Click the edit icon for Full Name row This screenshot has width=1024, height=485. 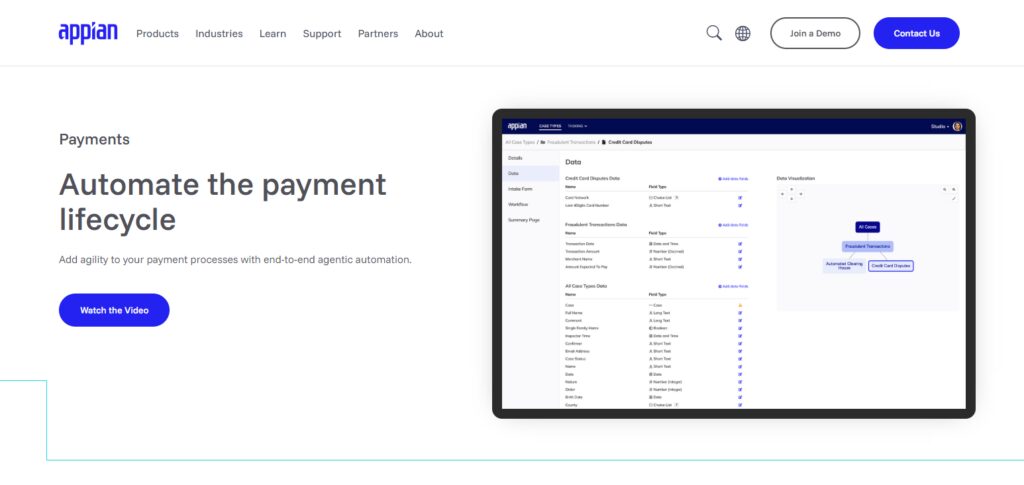(x=740, y=313)
